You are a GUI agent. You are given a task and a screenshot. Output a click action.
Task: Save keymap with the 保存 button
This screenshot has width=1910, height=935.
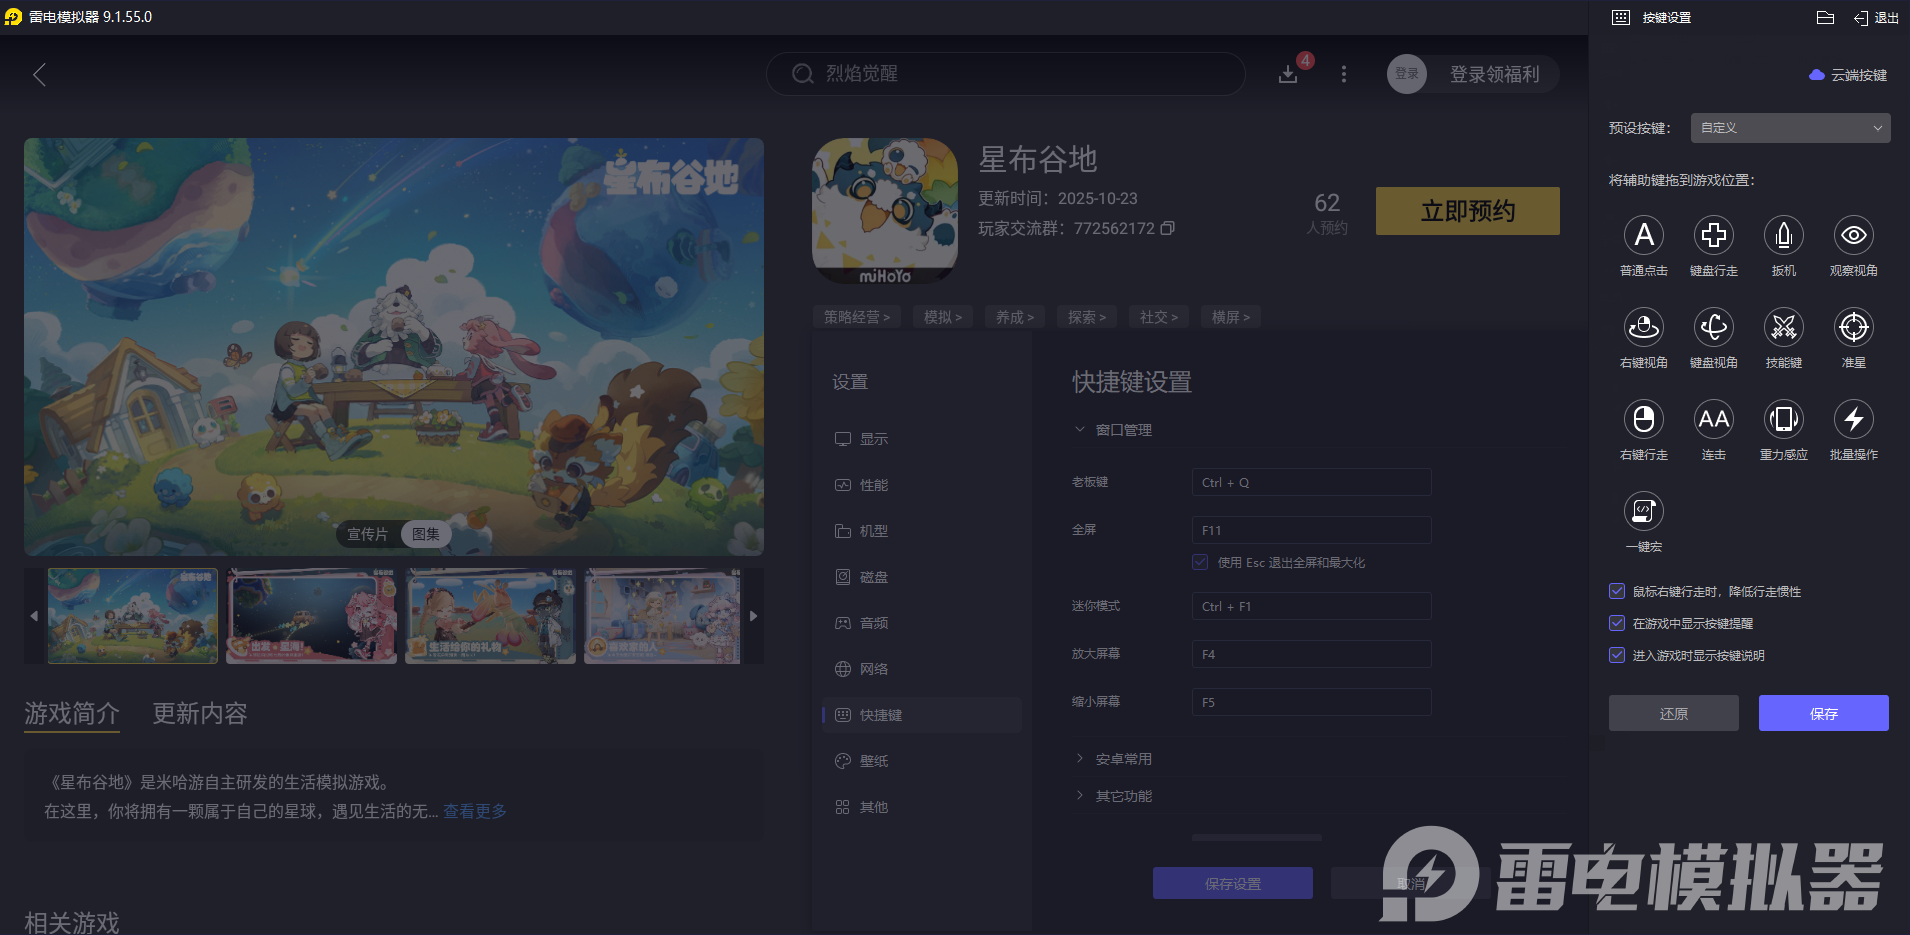tap(1823, 713)
